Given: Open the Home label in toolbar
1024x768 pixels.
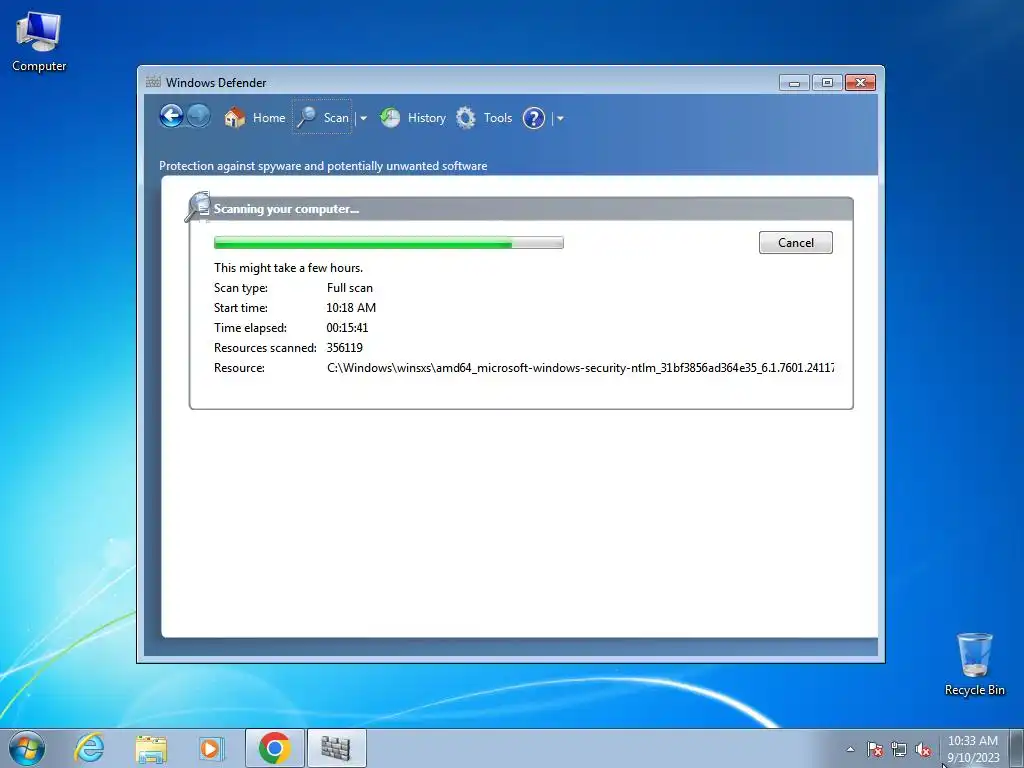Looking at the screenshot, I should [269, 118].
